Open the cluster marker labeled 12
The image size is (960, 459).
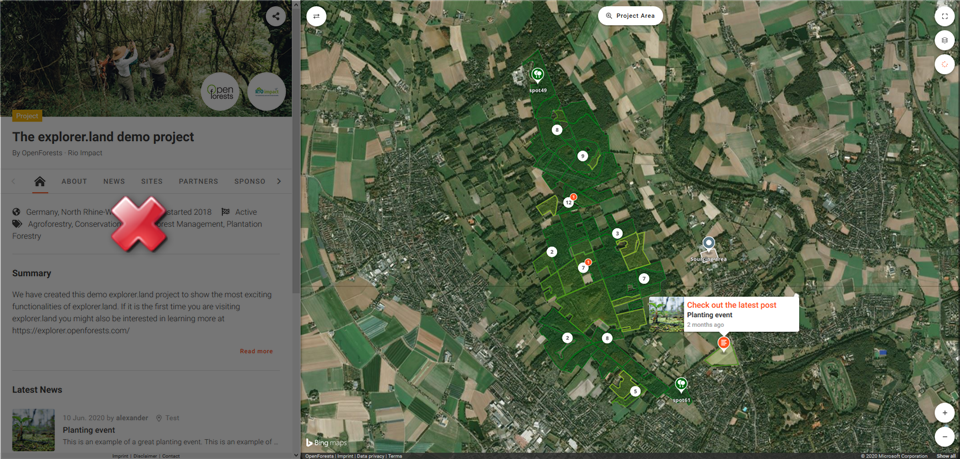(569, 202)
